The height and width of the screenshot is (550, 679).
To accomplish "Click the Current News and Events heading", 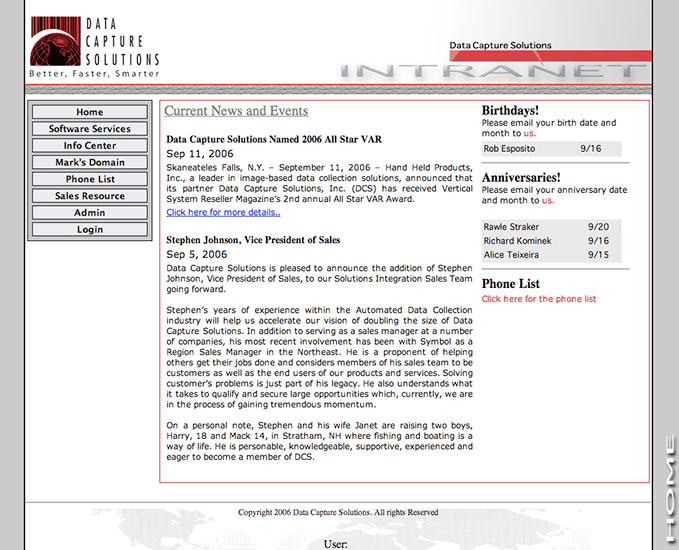I will click(x=236, y=111).
